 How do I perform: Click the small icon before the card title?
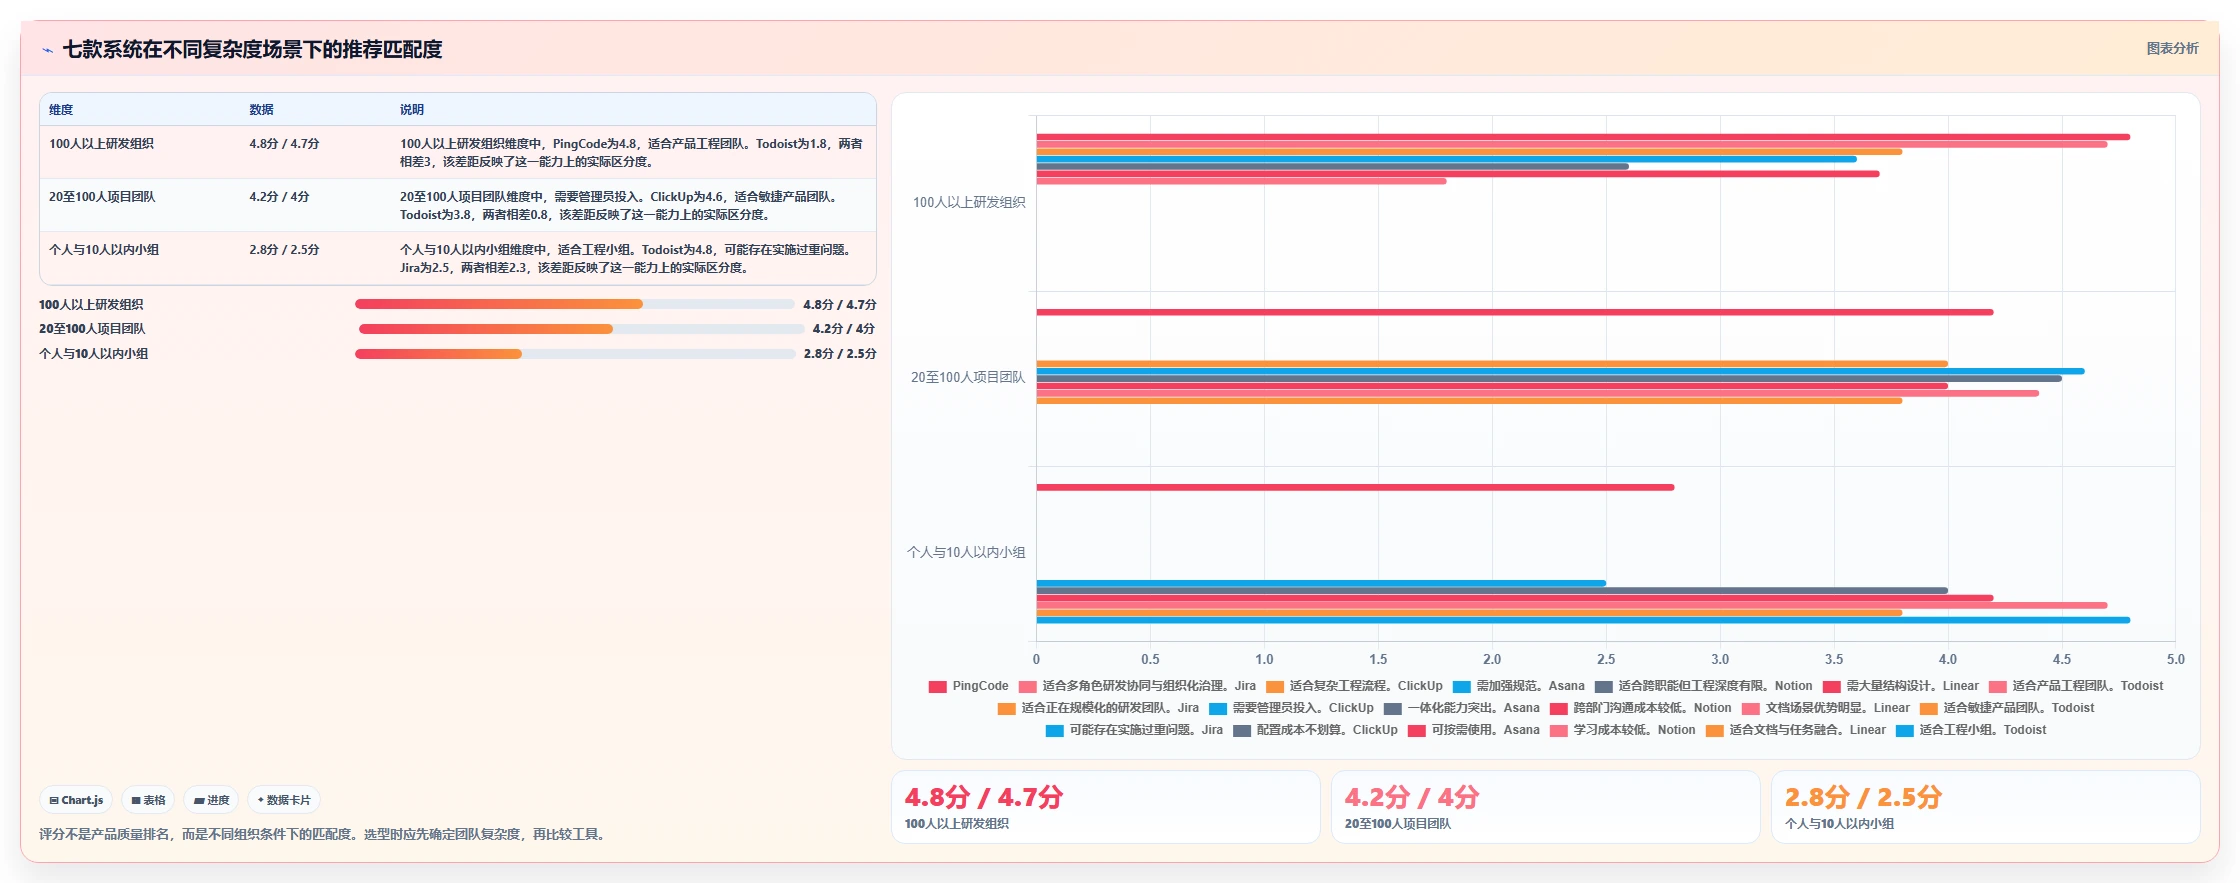[x=47, y=50]
